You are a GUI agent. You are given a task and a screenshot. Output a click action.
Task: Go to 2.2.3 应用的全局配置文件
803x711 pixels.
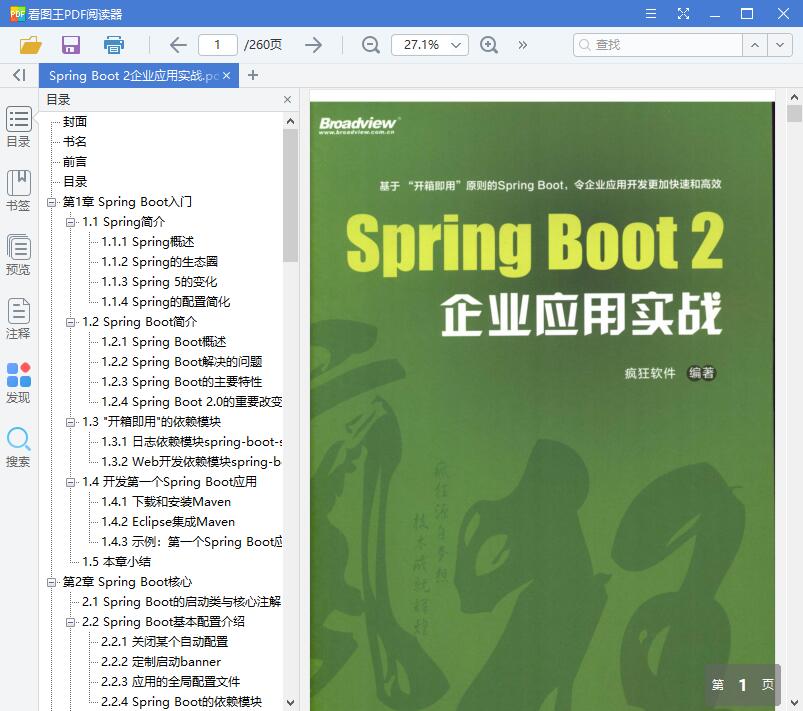(x=171, y=681)
